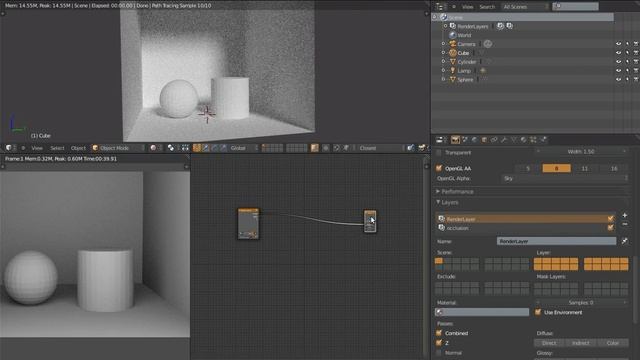This screenshot has height=360, width=640.
Task: Click the pivot point icon in 3D header
Action: tap(171, 148)
